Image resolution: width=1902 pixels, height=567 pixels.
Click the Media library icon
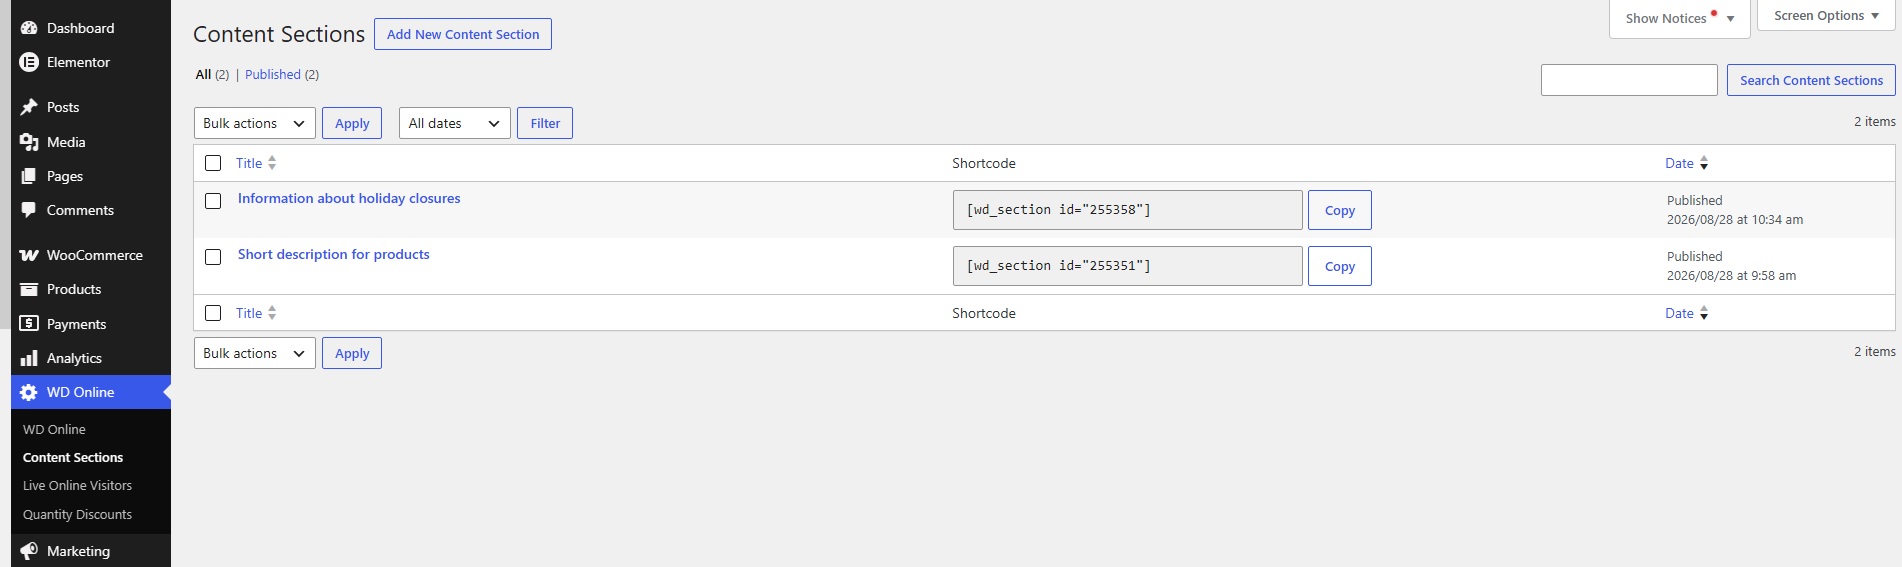point(29,142)
